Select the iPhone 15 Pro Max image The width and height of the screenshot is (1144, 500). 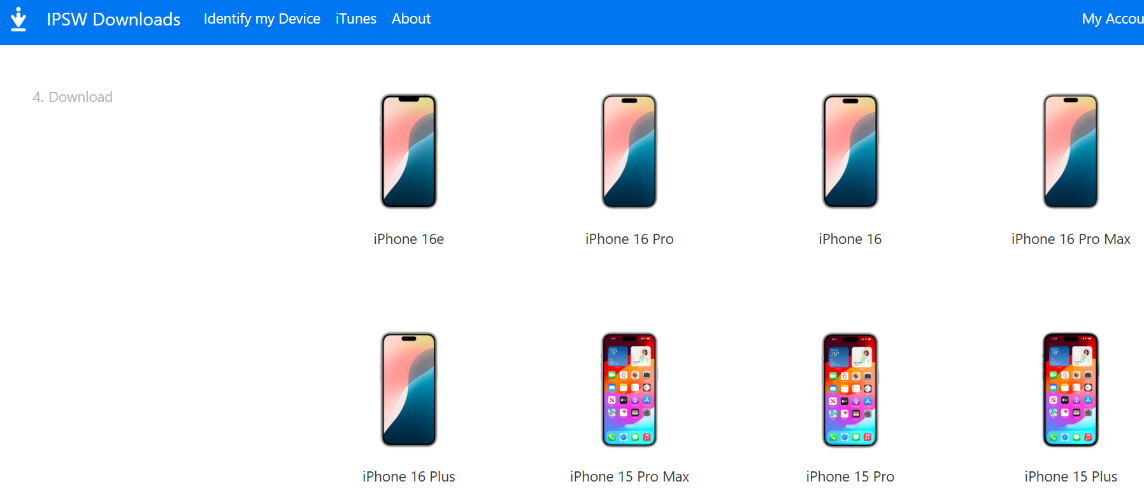pyautogui.click(x=630, y=390)
